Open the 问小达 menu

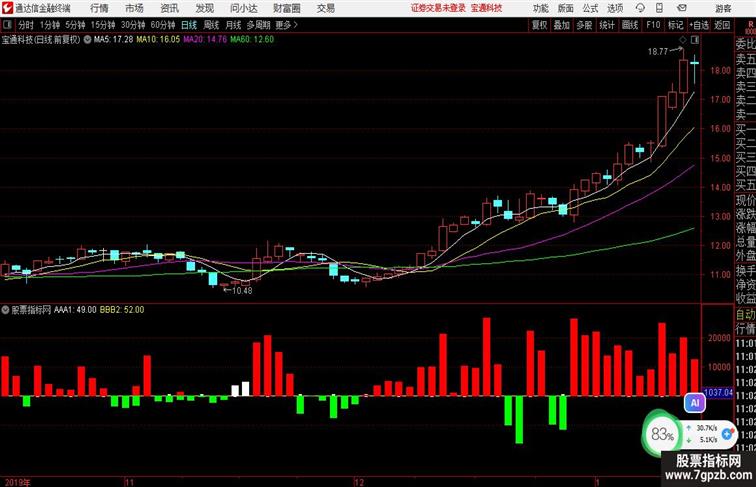[244, 8]
